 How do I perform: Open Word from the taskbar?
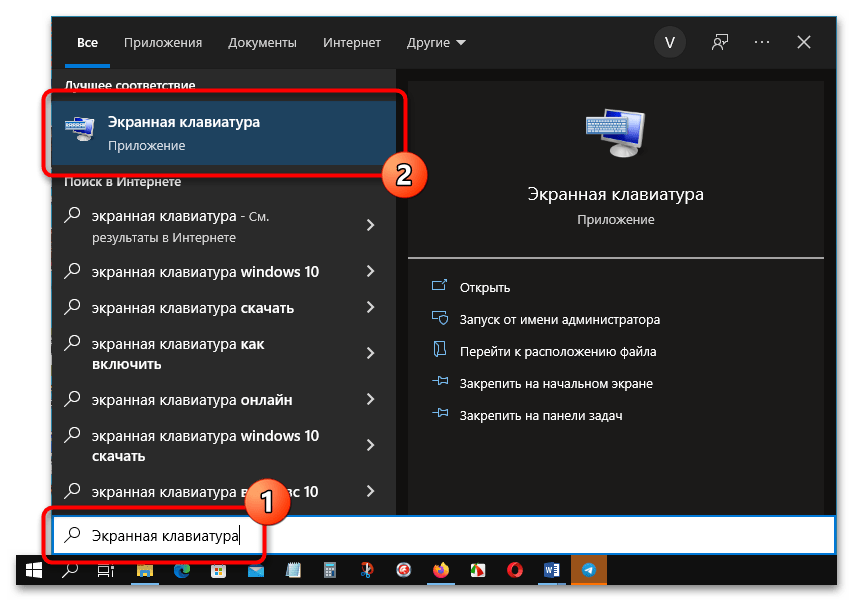click(552, 570)
